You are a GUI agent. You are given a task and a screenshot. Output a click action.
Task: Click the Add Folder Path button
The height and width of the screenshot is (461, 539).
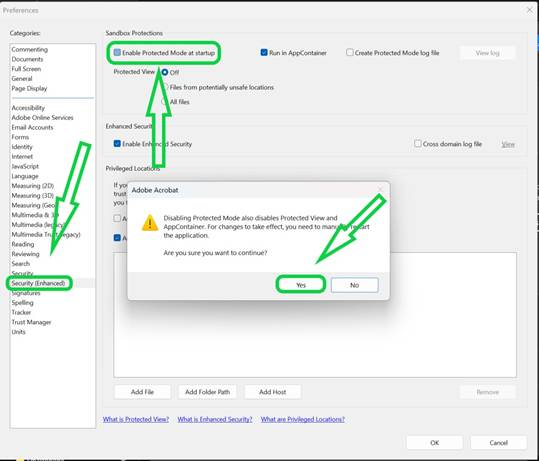pos(207,392)
